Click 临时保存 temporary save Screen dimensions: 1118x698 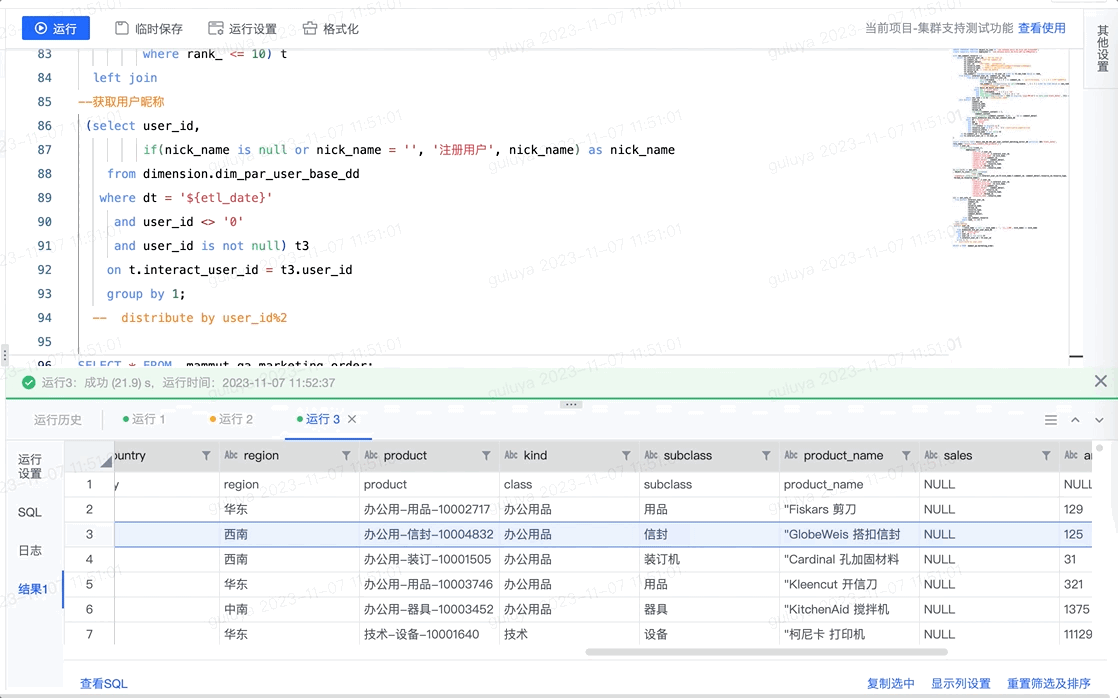tap(149, 29)
